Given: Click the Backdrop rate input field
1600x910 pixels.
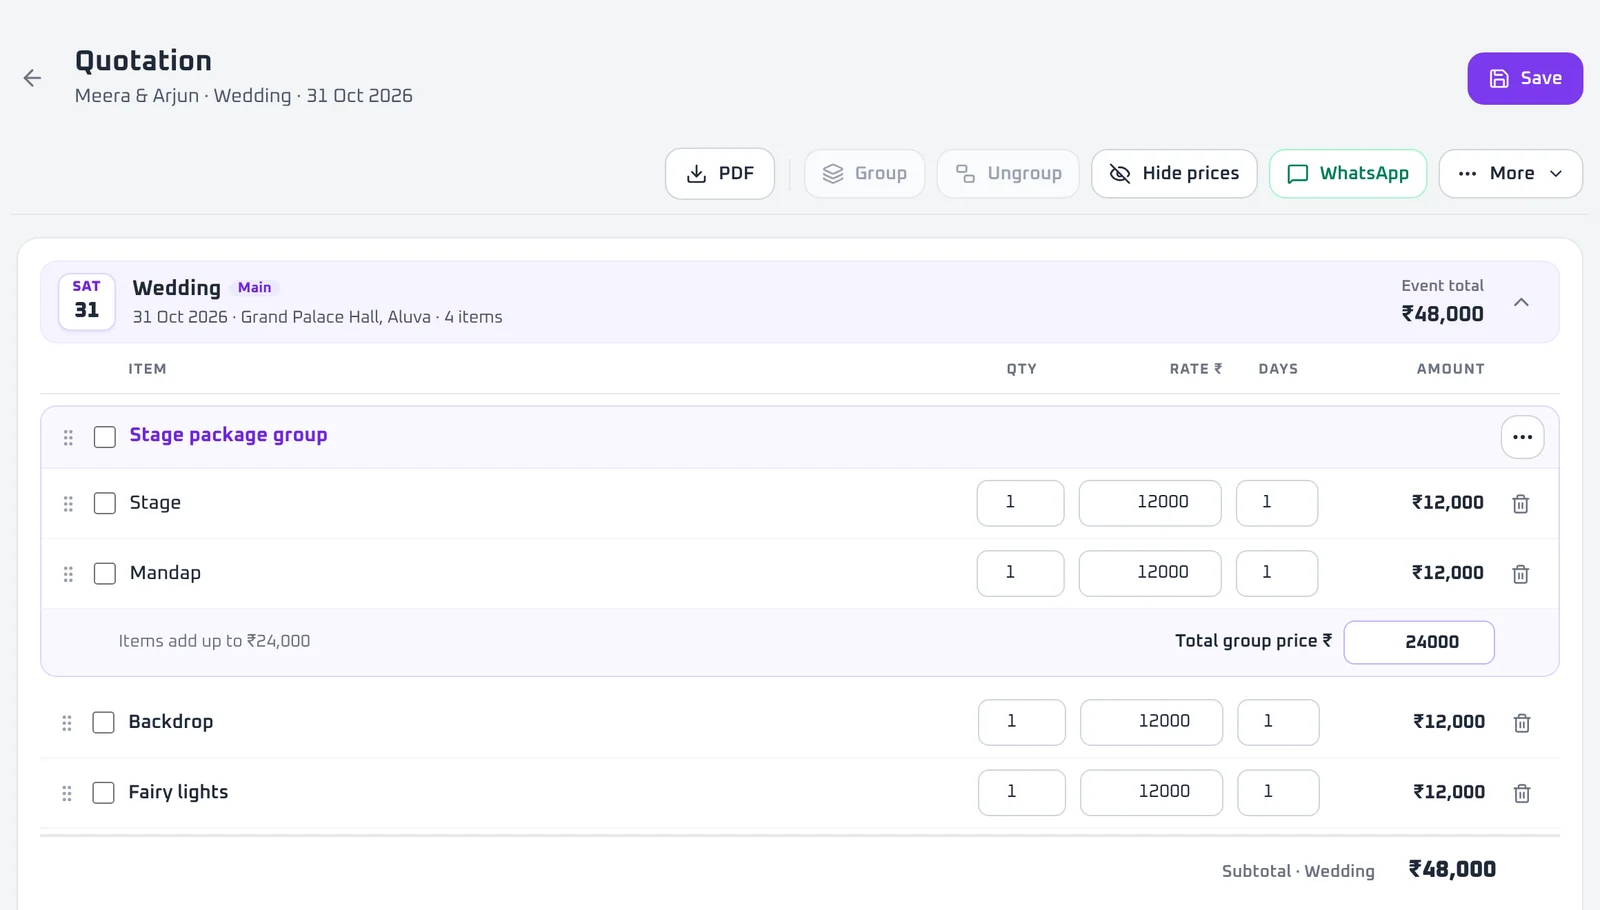Looking at the screenshot, I should pos(1151,722).
